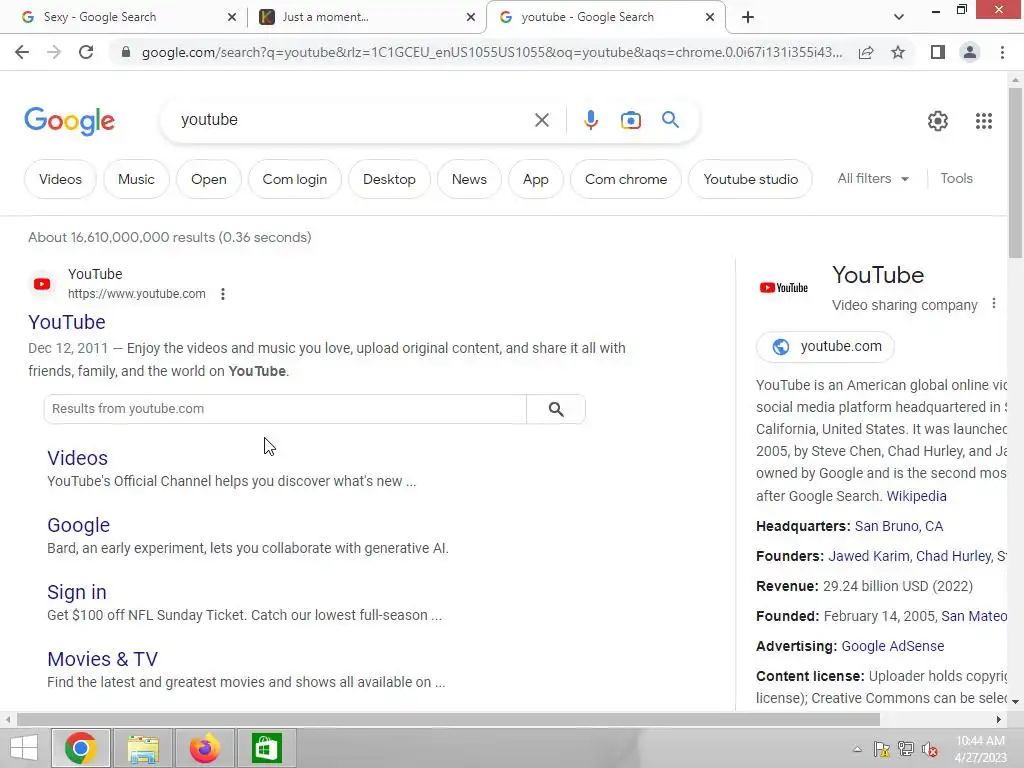Viewport: 1024px width, 768px height.
Task: Select the Com login filter chip
Action: click(295, 179)
